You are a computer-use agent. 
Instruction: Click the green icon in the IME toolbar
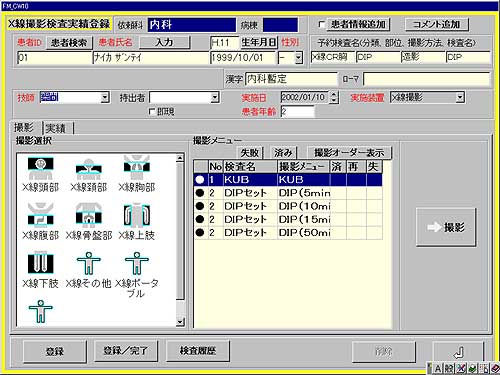pyautogui.click(x=472, y=368)
